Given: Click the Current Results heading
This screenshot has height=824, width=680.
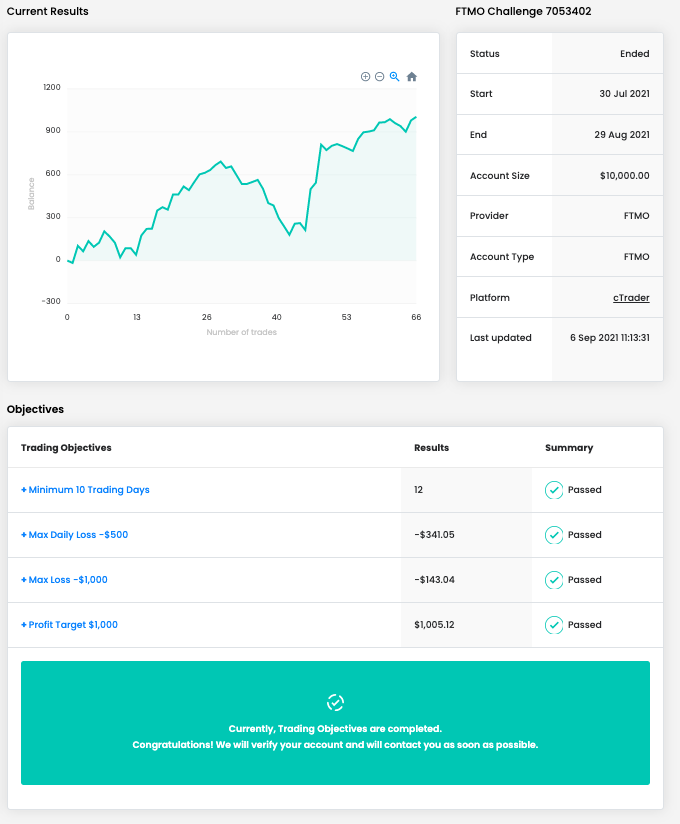Looking at the screenshot, I should pyautogui.click(x=48, y=12).
